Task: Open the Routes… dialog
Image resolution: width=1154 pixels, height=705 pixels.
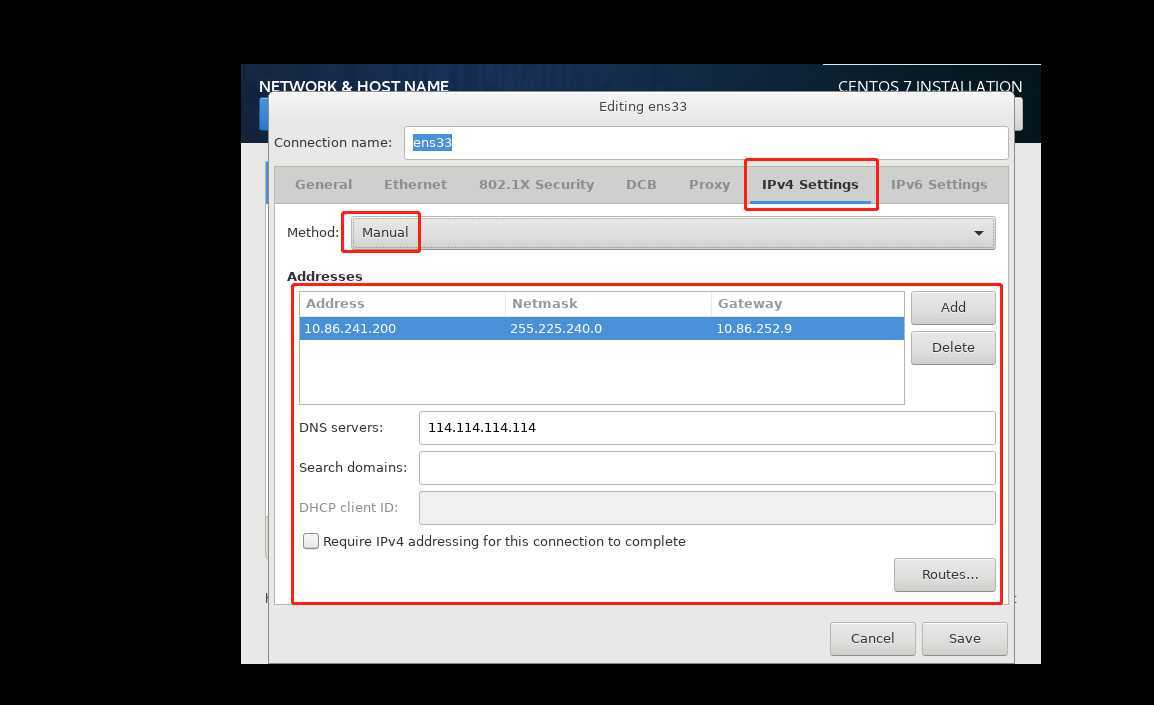Action: point(944,575)
